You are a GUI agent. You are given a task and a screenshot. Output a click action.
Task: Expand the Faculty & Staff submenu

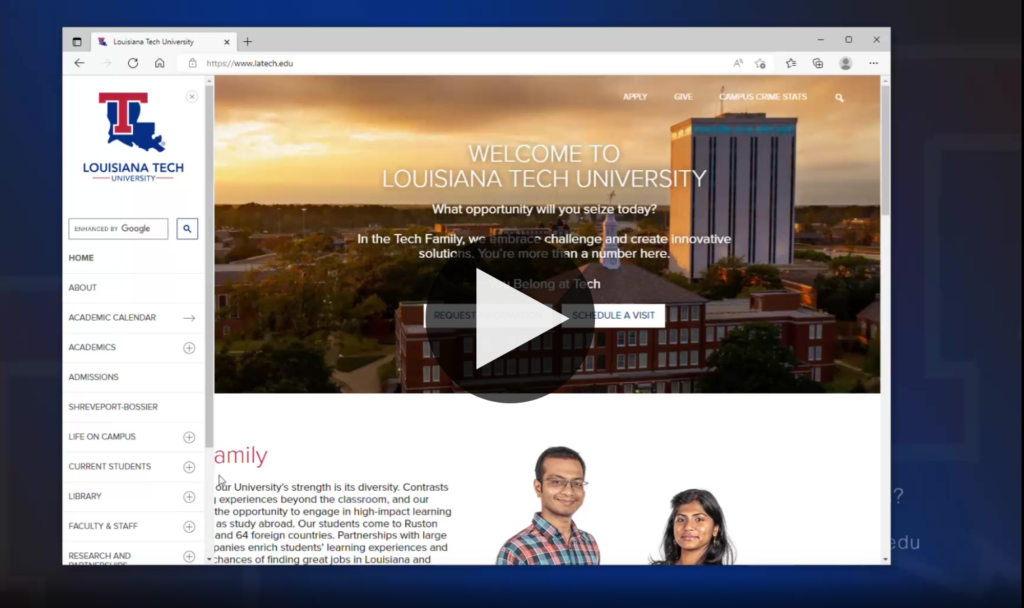189,527
